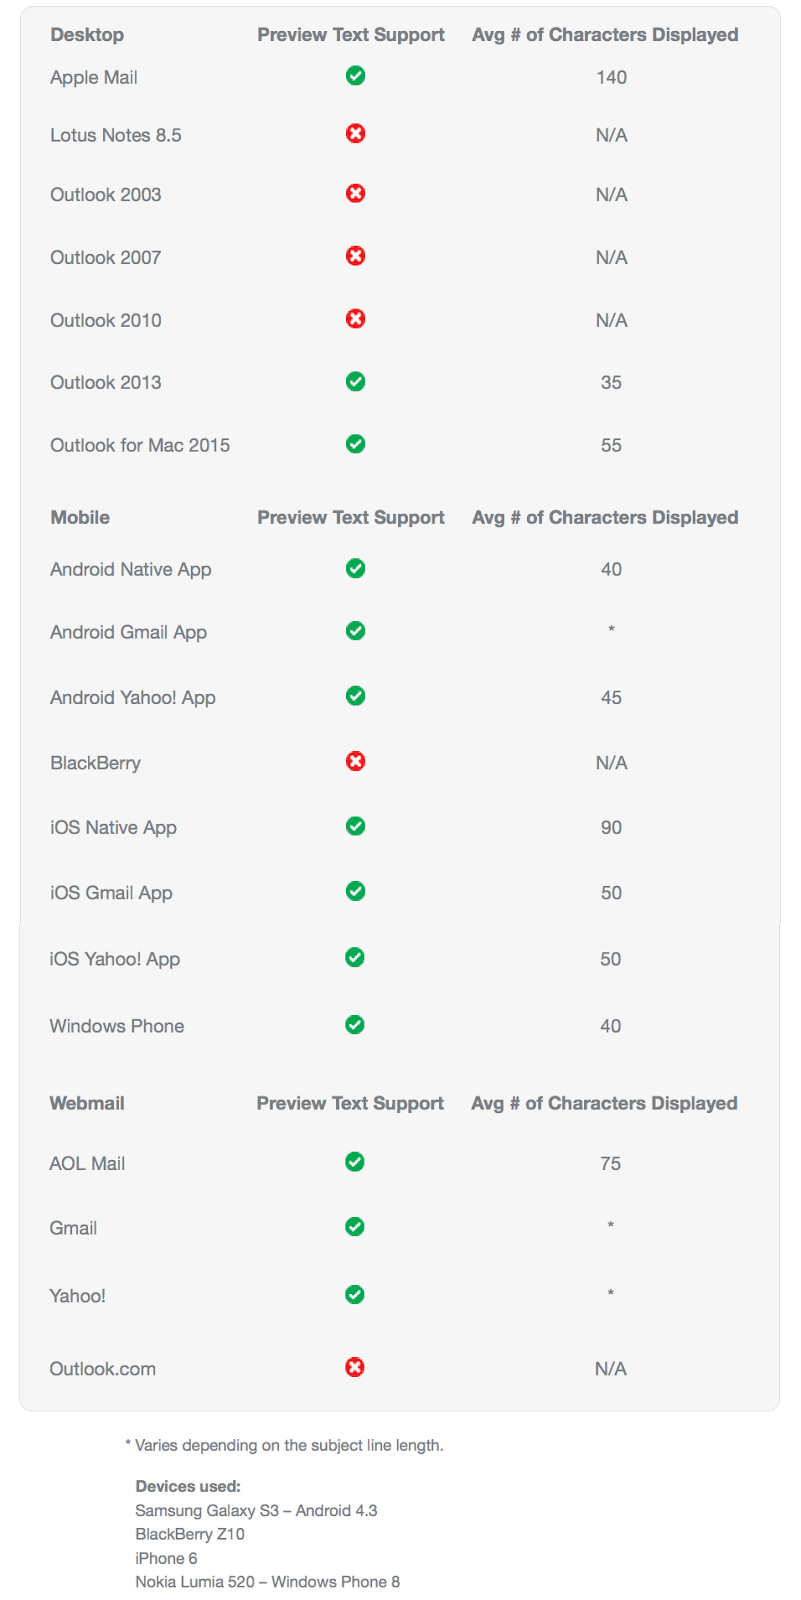Click the green checkmark beside Apple Mail
The height and width of the screenshot is (1600, 801).
click(x=355, y=75)
